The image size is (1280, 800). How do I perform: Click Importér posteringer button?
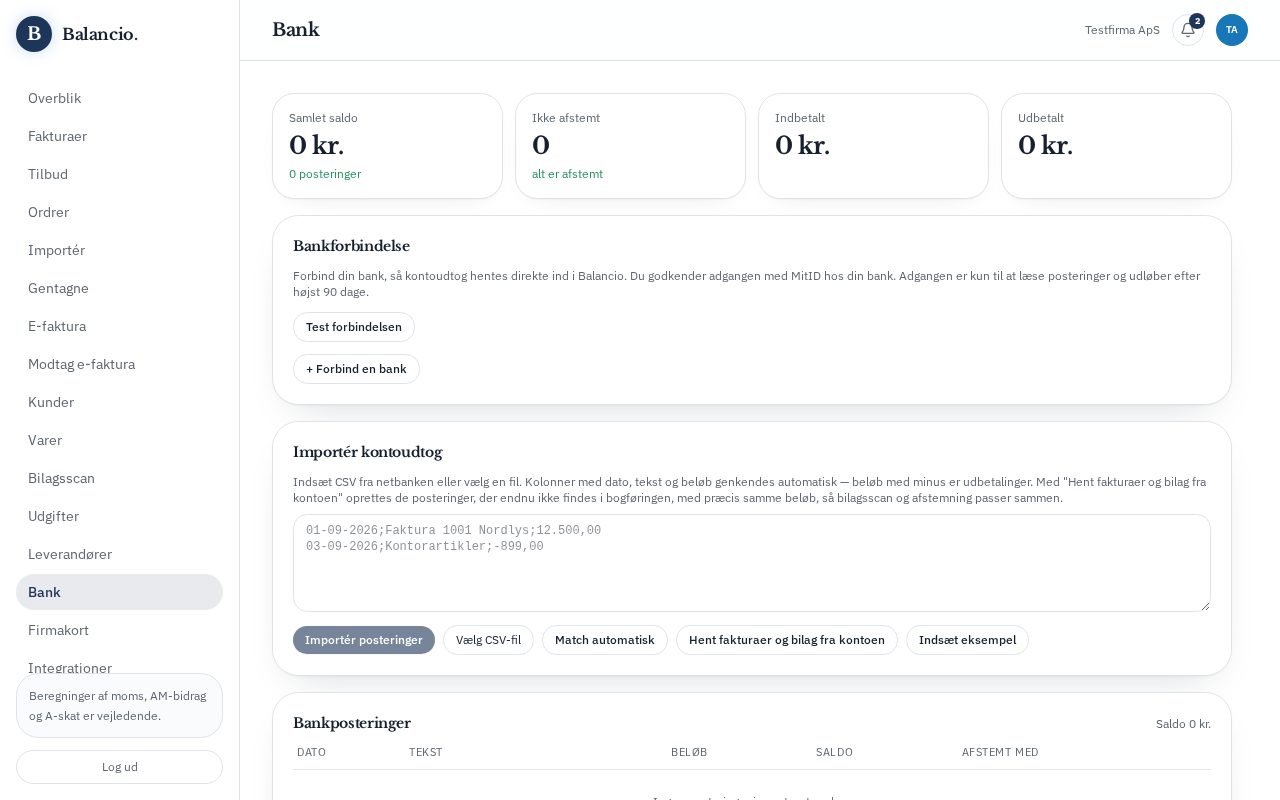coord(364,640)
